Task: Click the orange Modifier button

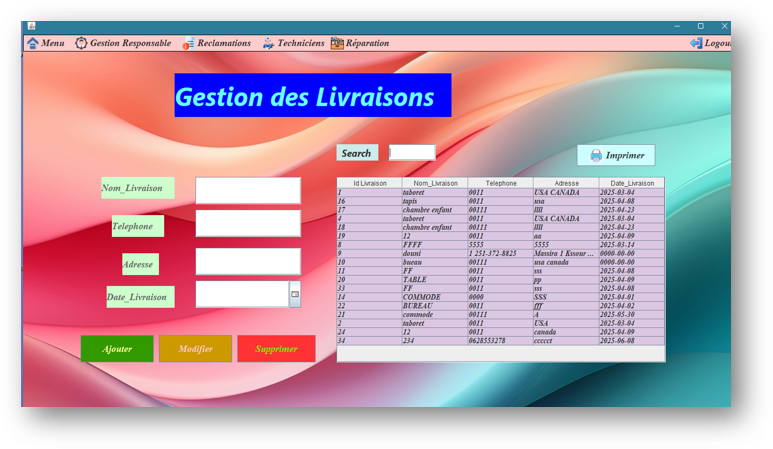Action: point(196,349)
